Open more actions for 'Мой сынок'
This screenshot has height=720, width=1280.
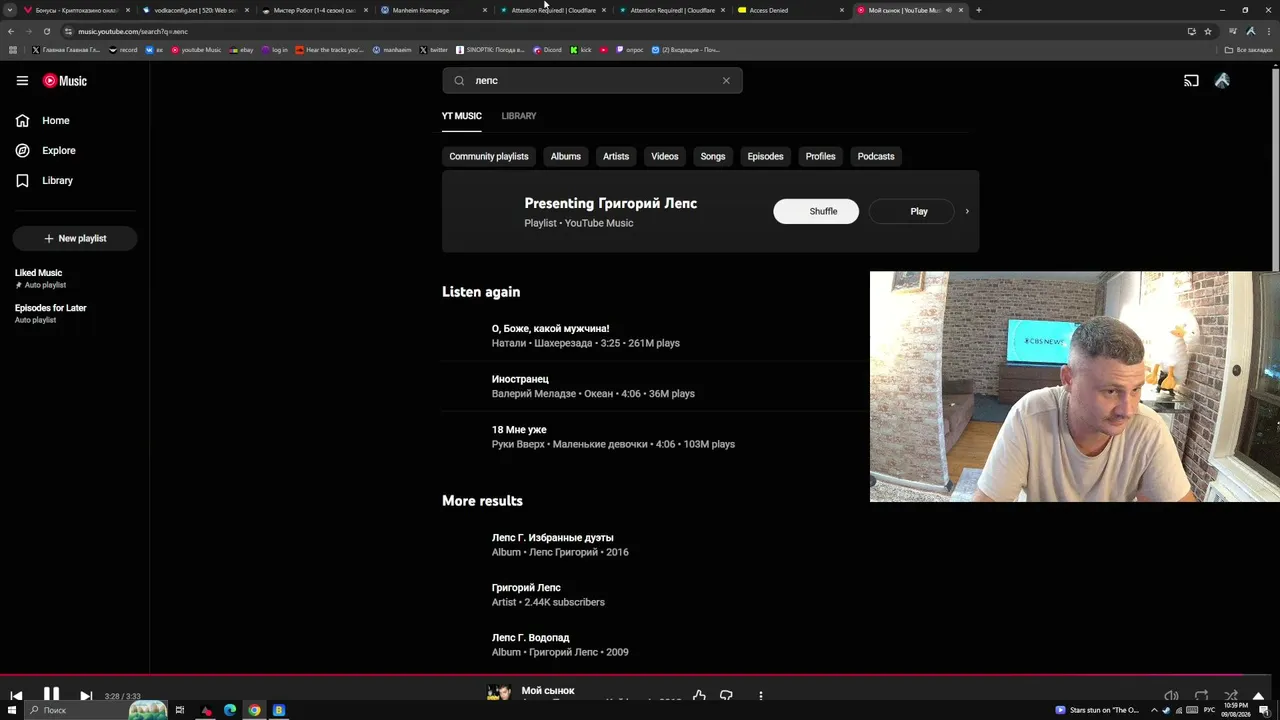(x=760, y=696)
